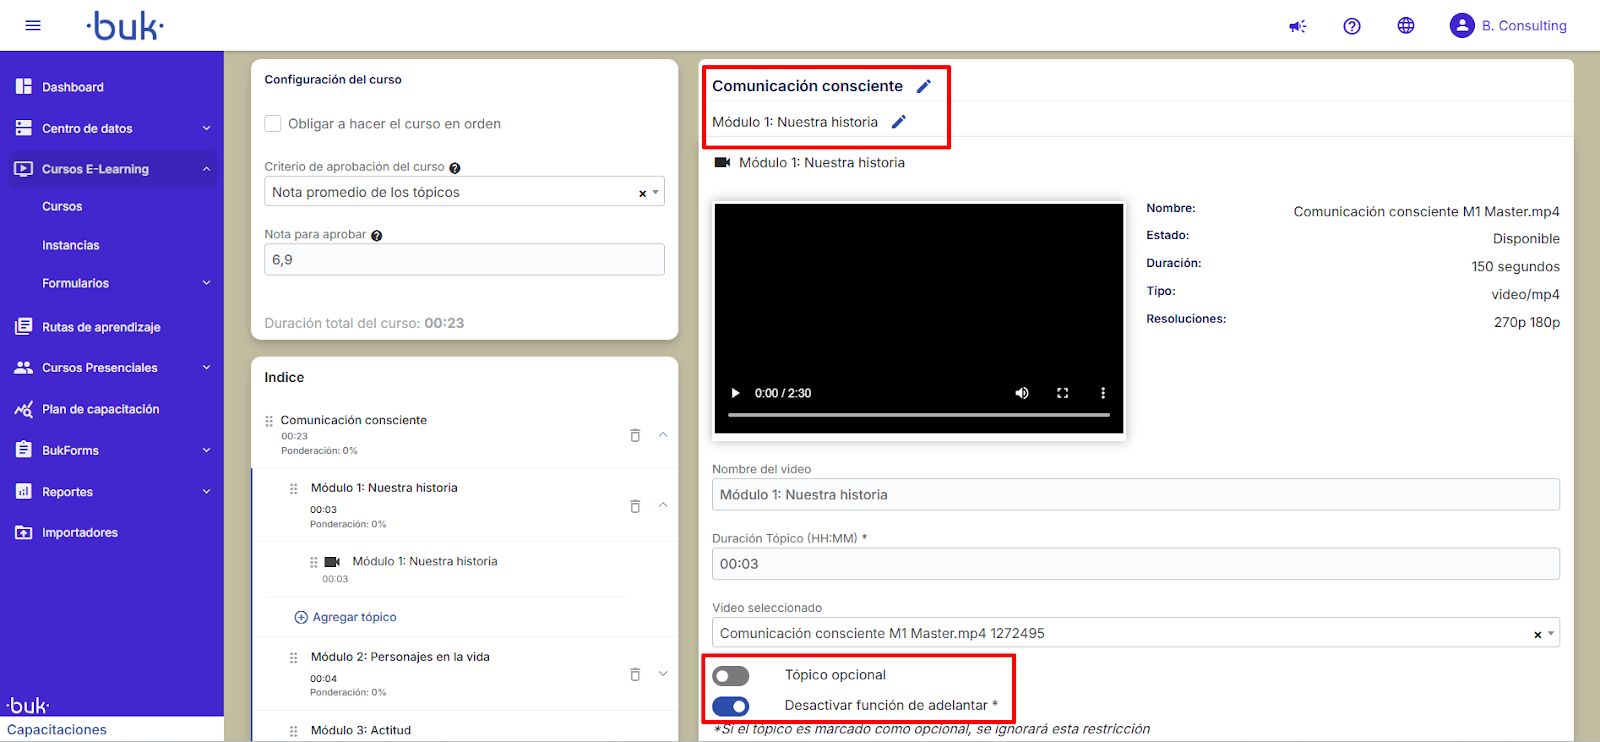Viewport: 1600px width, 742px height.
Task: Open the announcements megaphone icon
Action: point(1298,26)
